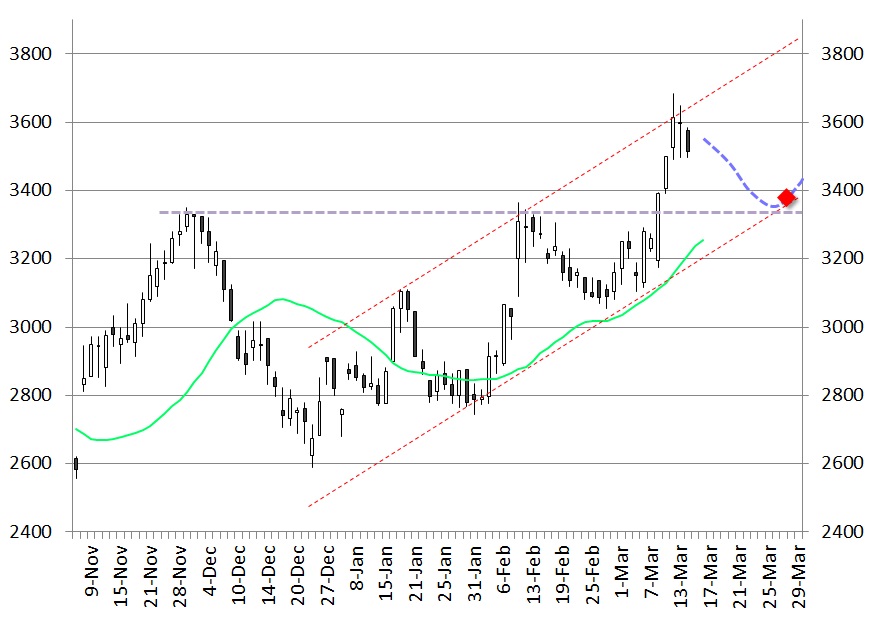Click the 3800 label on right axis
882x625 pixels.
click(842, 54)
